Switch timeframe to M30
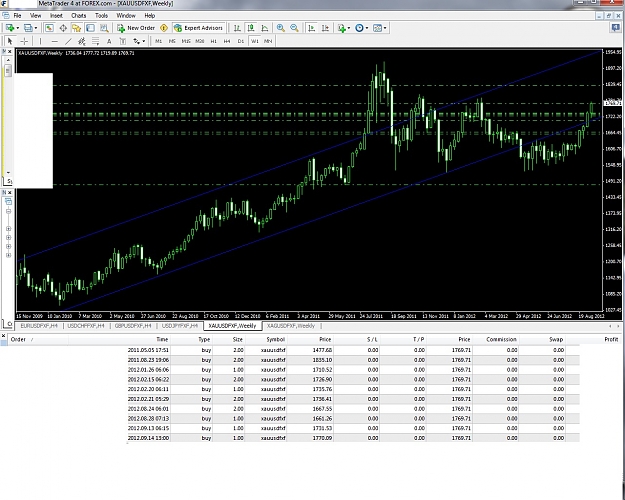This screenshot has width=625, height=500. click(200, 41)
